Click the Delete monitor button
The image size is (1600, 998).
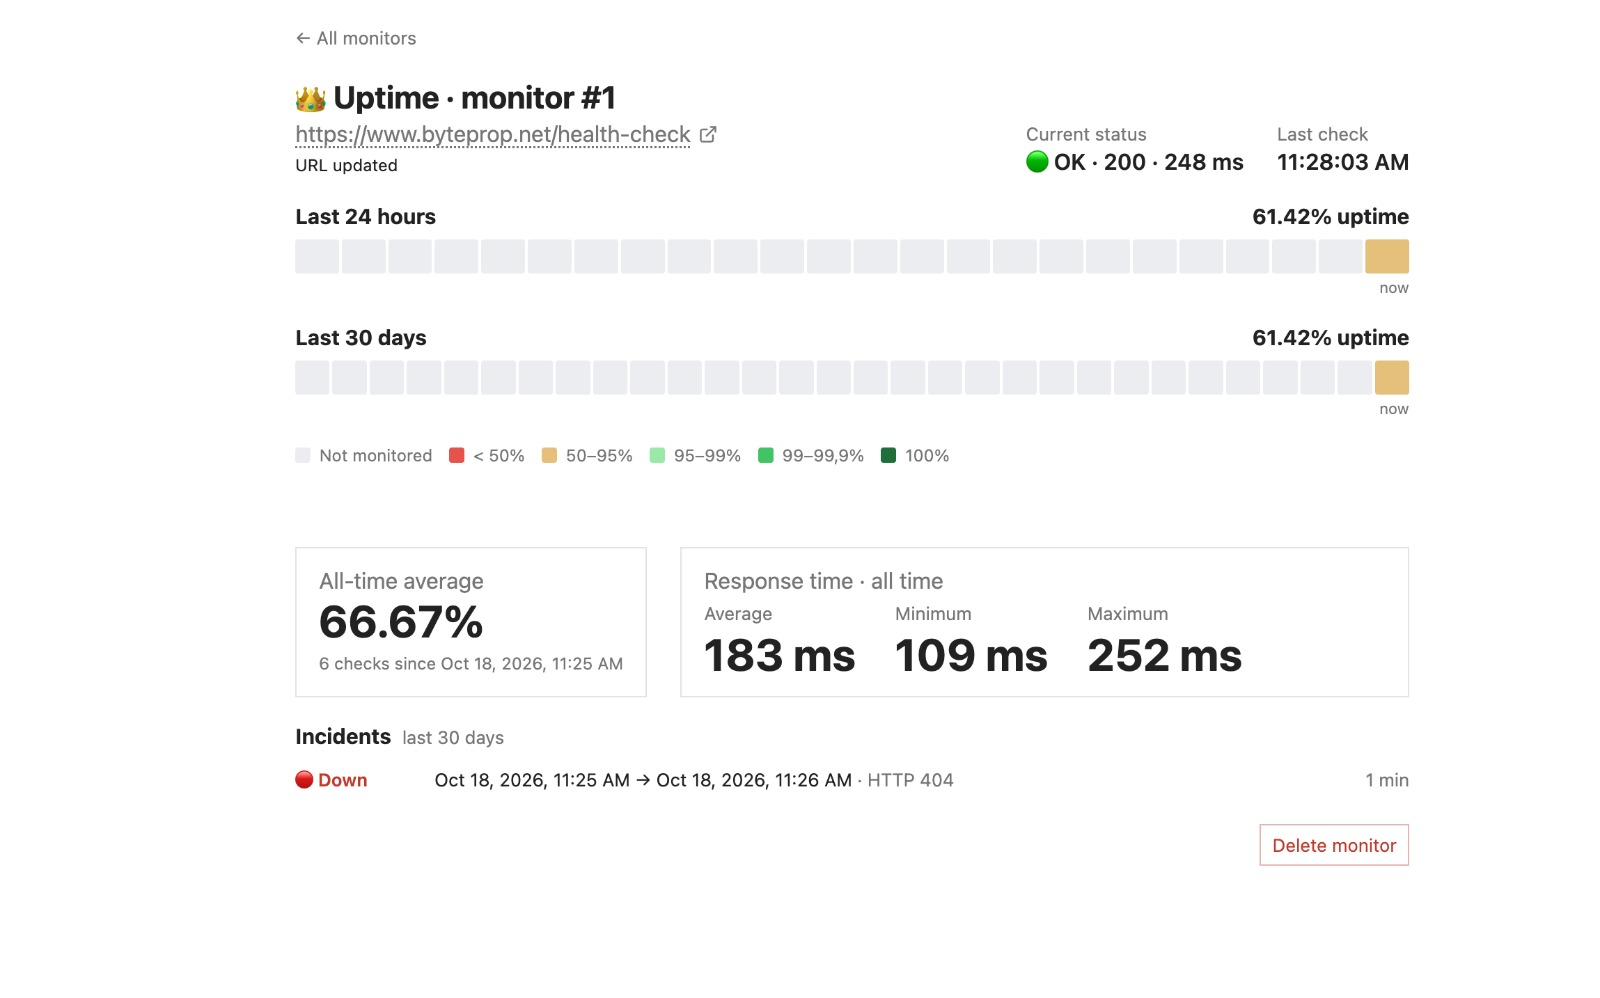[1334, 845]
